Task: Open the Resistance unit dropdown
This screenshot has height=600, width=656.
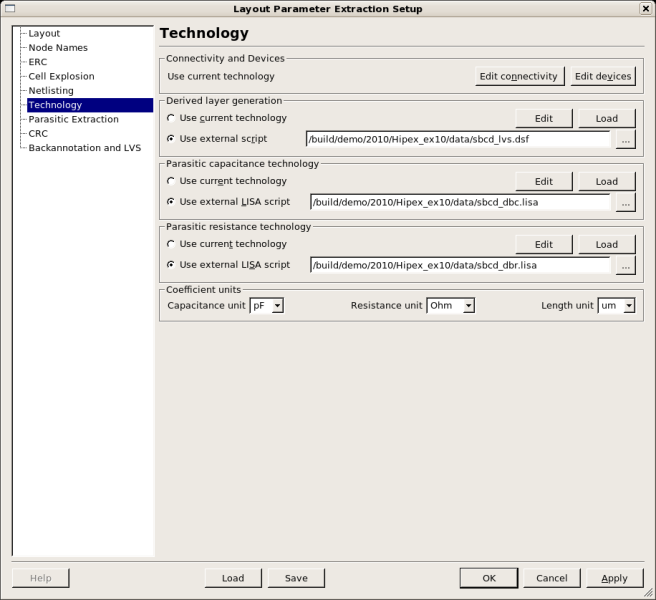Action: (x=451, y=306)
